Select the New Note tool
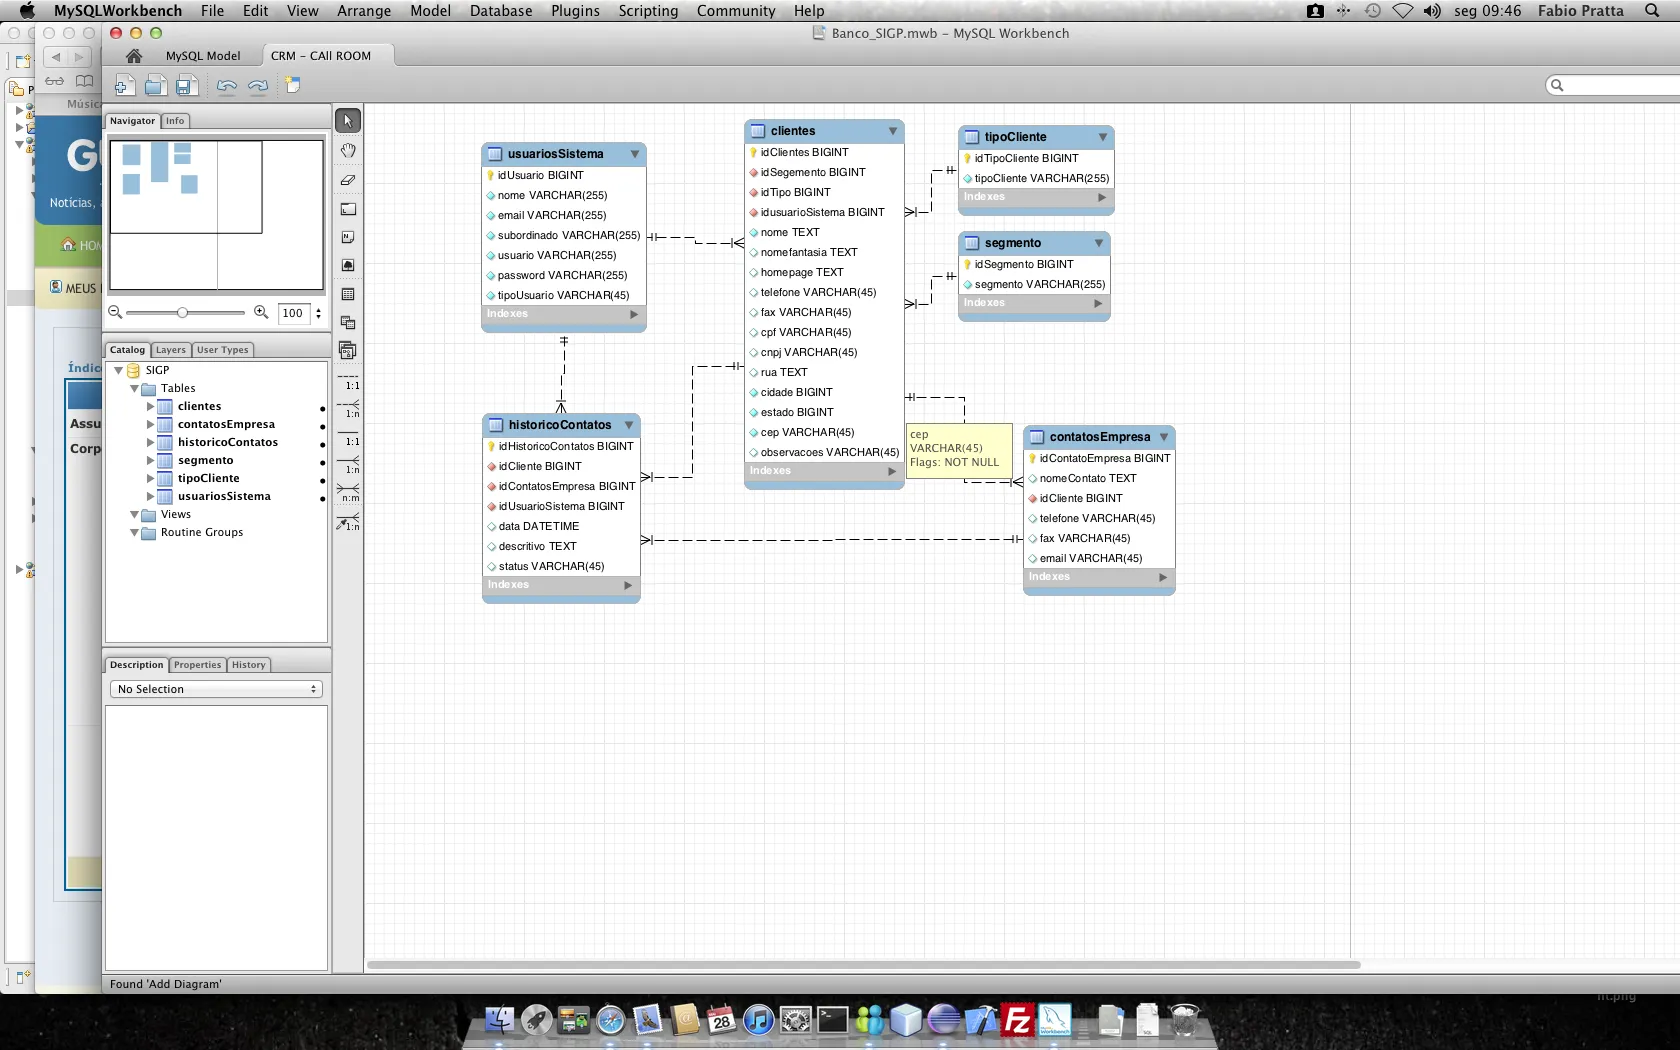Viewport: 1680px width, 1050px height. tap(348, 238)
